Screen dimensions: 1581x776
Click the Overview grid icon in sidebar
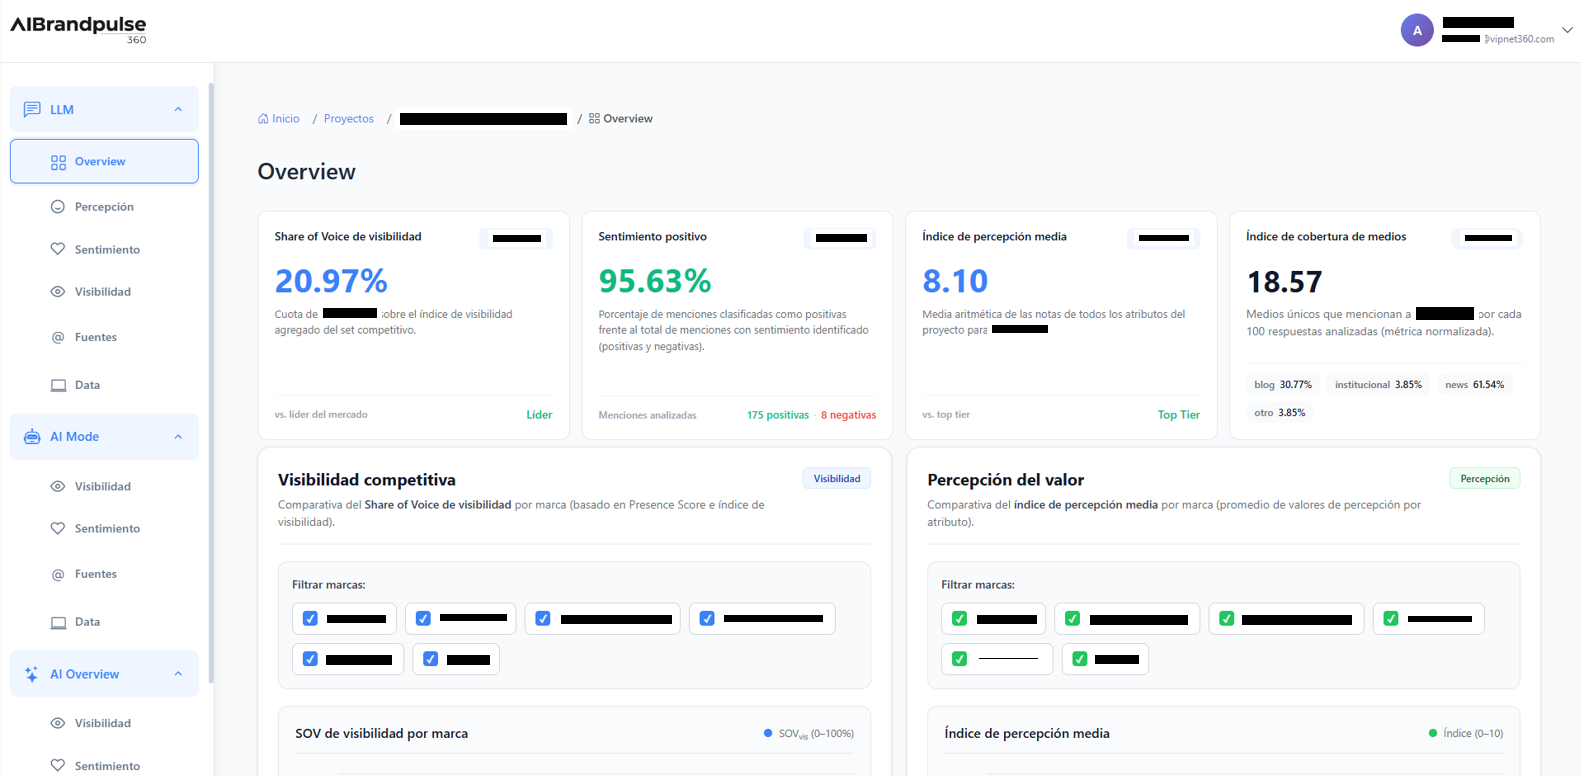tap(59, 162)
